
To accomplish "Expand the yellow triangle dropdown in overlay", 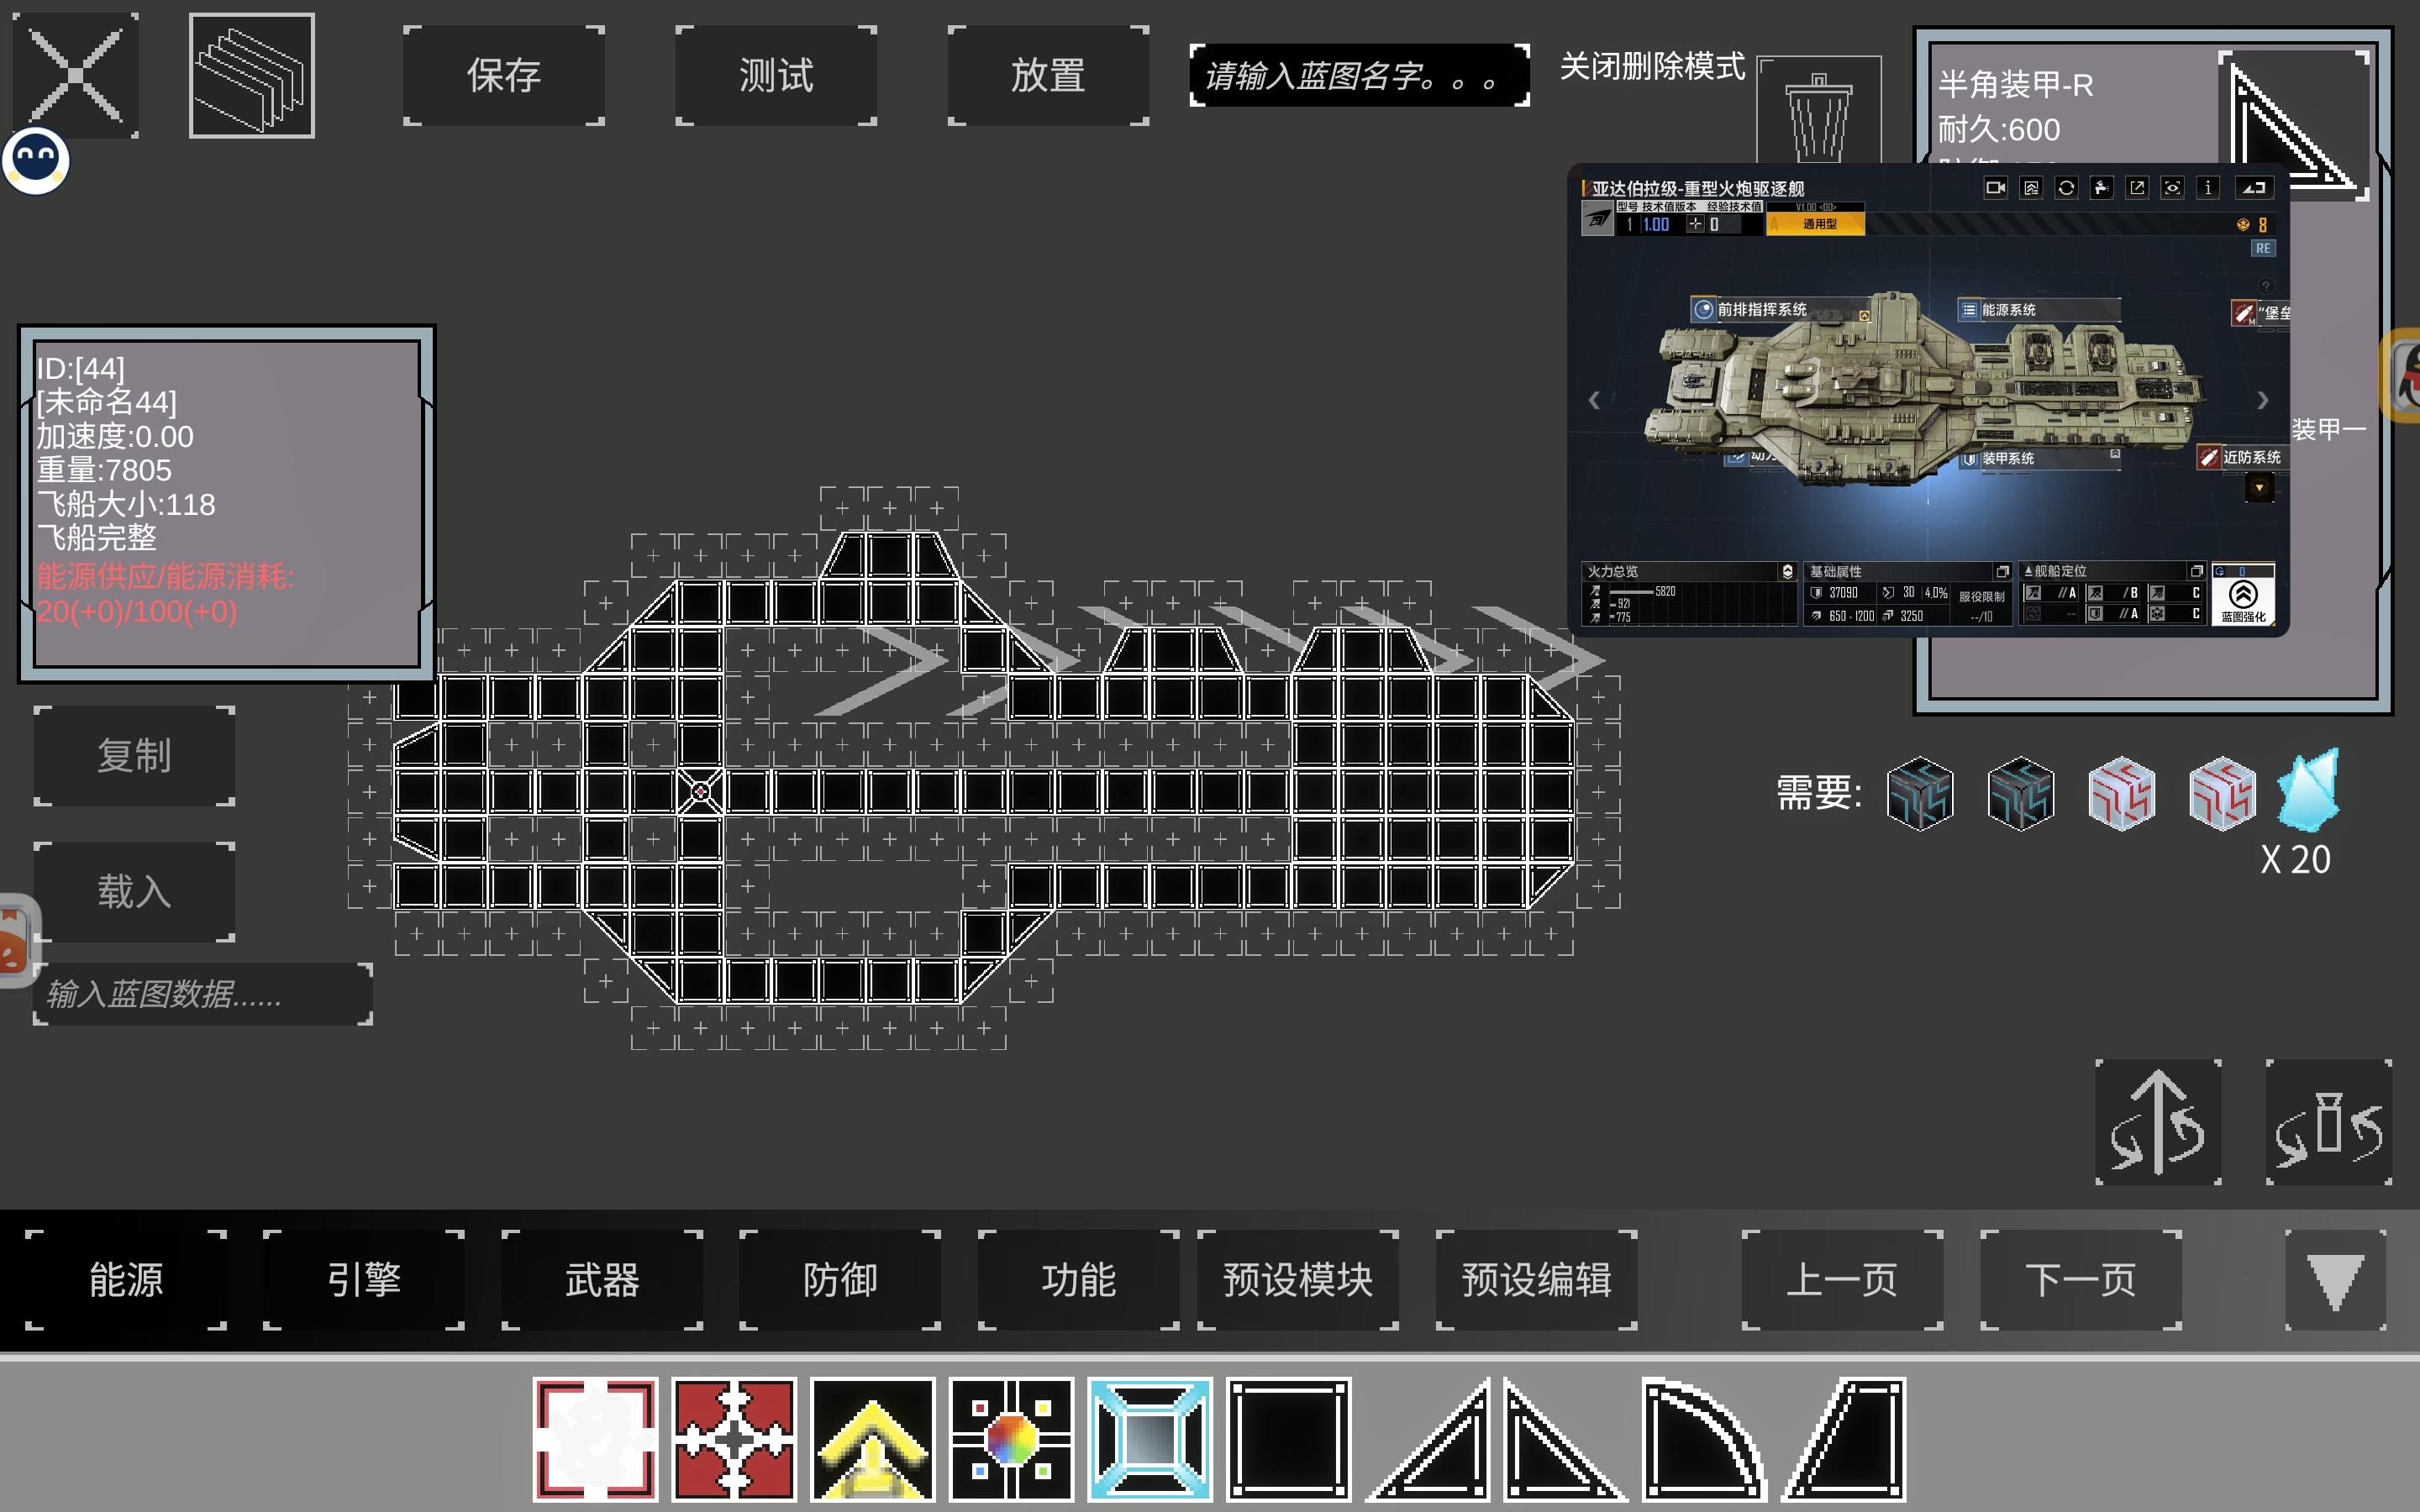I will (x=2259, y=488).
